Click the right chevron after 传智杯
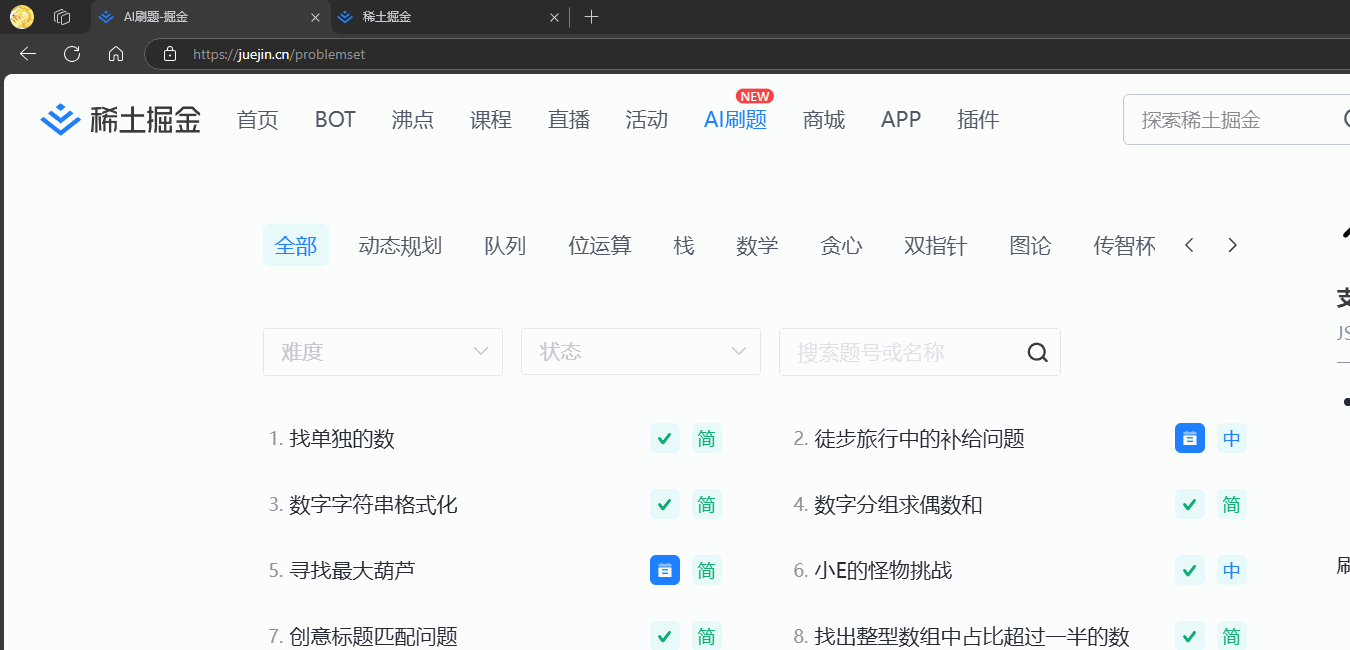The height and width of the screenshot is (650, 1350). (1232, 244)
